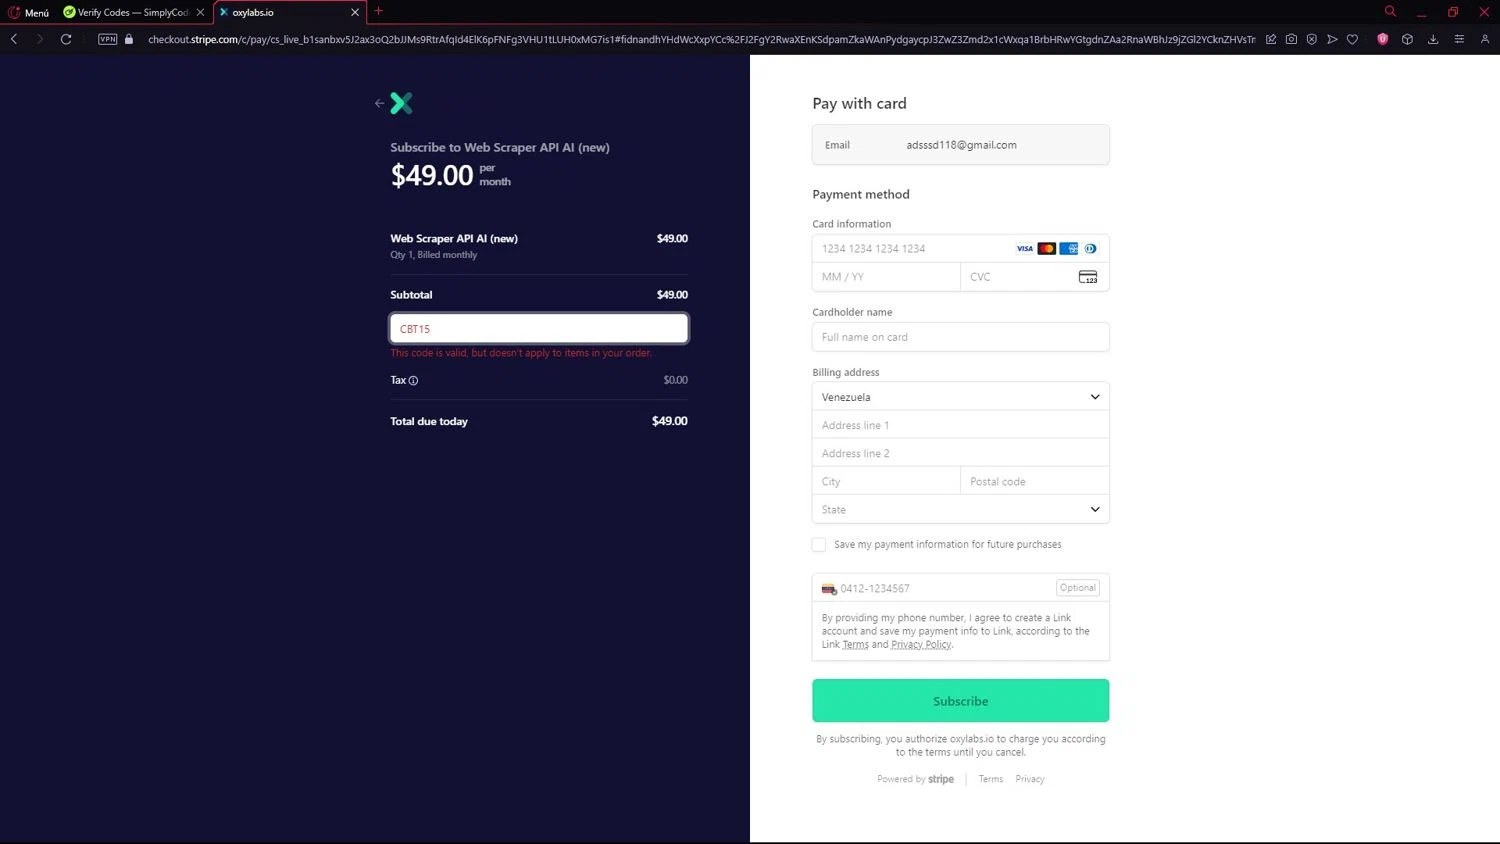Click the "$49.00" total due today amount
Viewport: 1500px width, 844px height.
670,421
